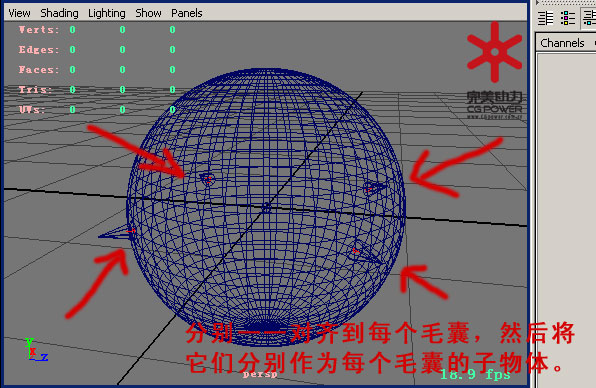
Task: Click the Verts heads-up display label
Action: point(39,30)
